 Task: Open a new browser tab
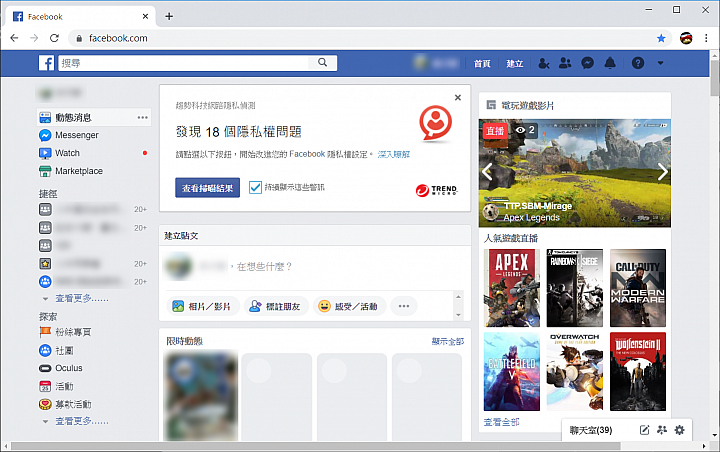(x=169, y=17)
